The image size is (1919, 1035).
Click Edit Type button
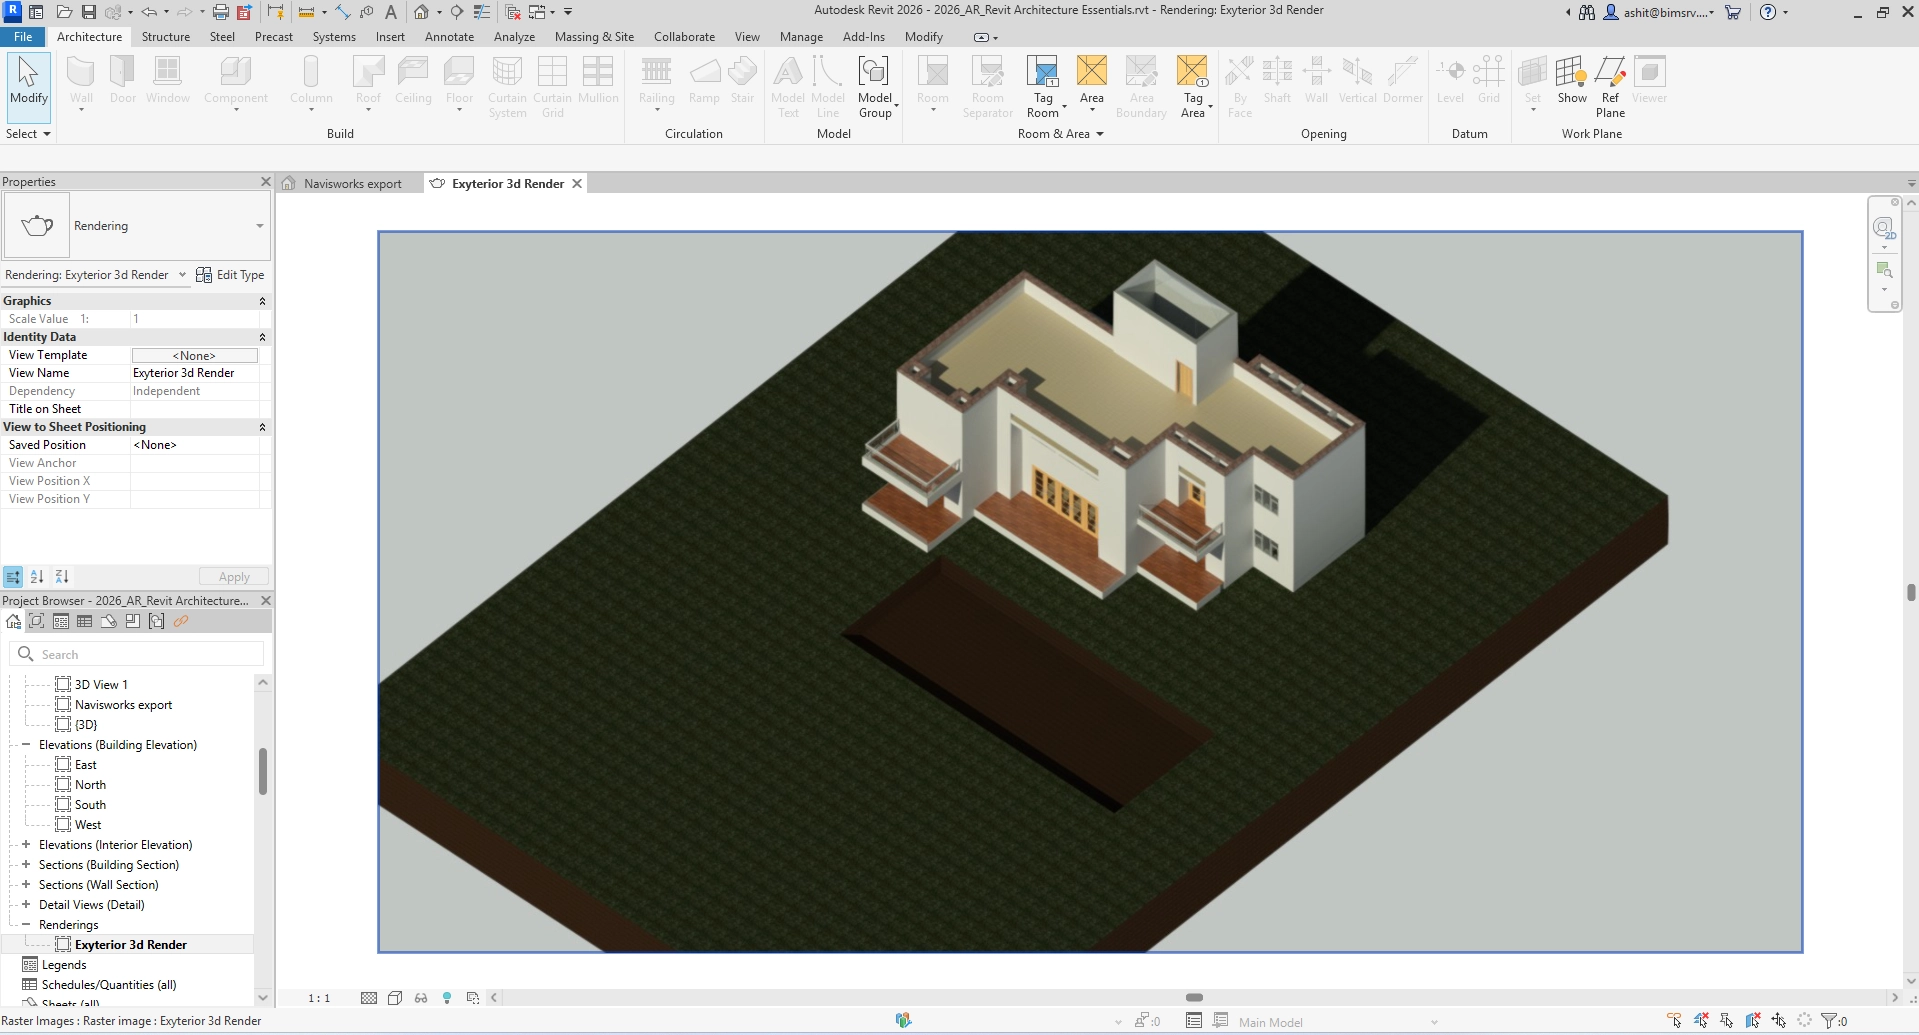tap(230, 275)
